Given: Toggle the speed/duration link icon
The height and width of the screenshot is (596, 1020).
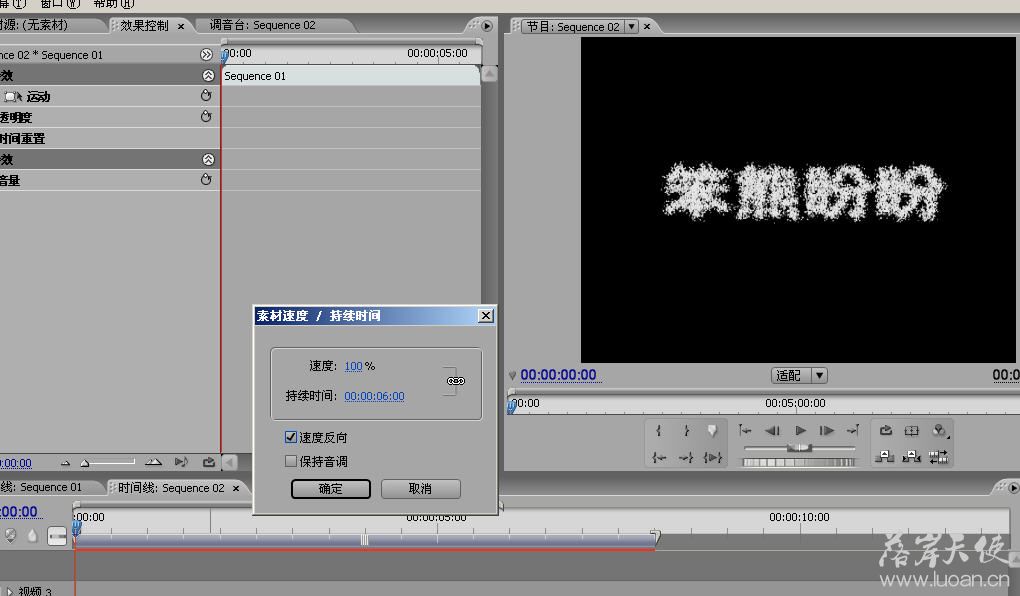Looking at the screenshot, I should click(455, 381).
